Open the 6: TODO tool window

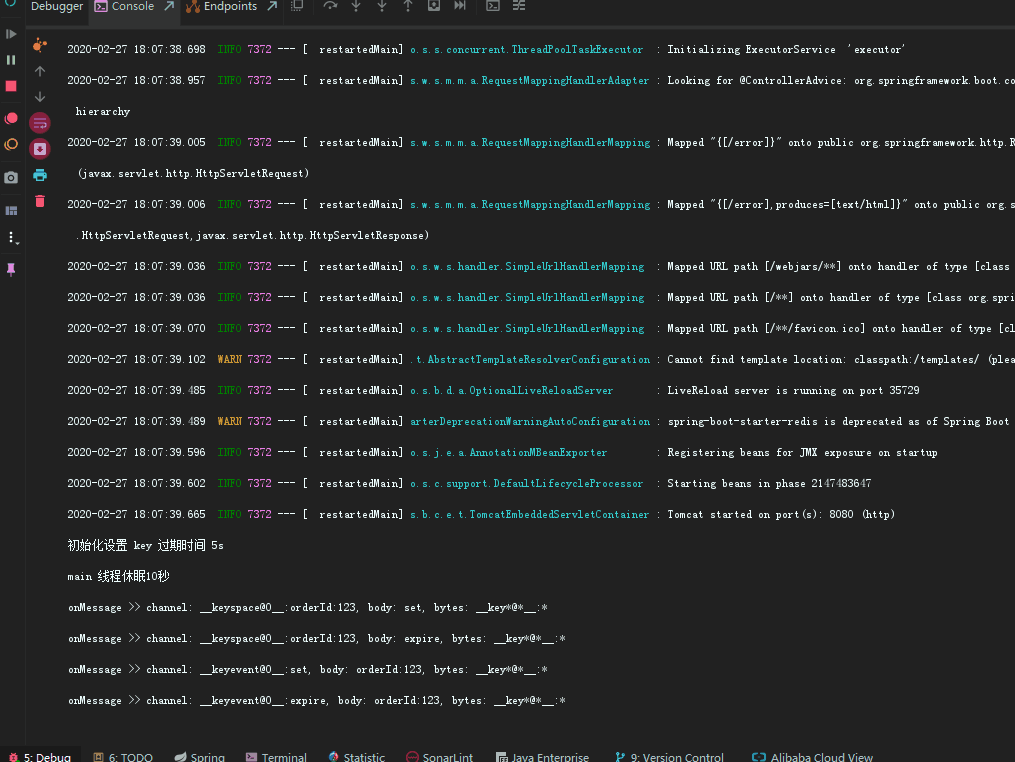pyautogui.click(x=123, y=756)
